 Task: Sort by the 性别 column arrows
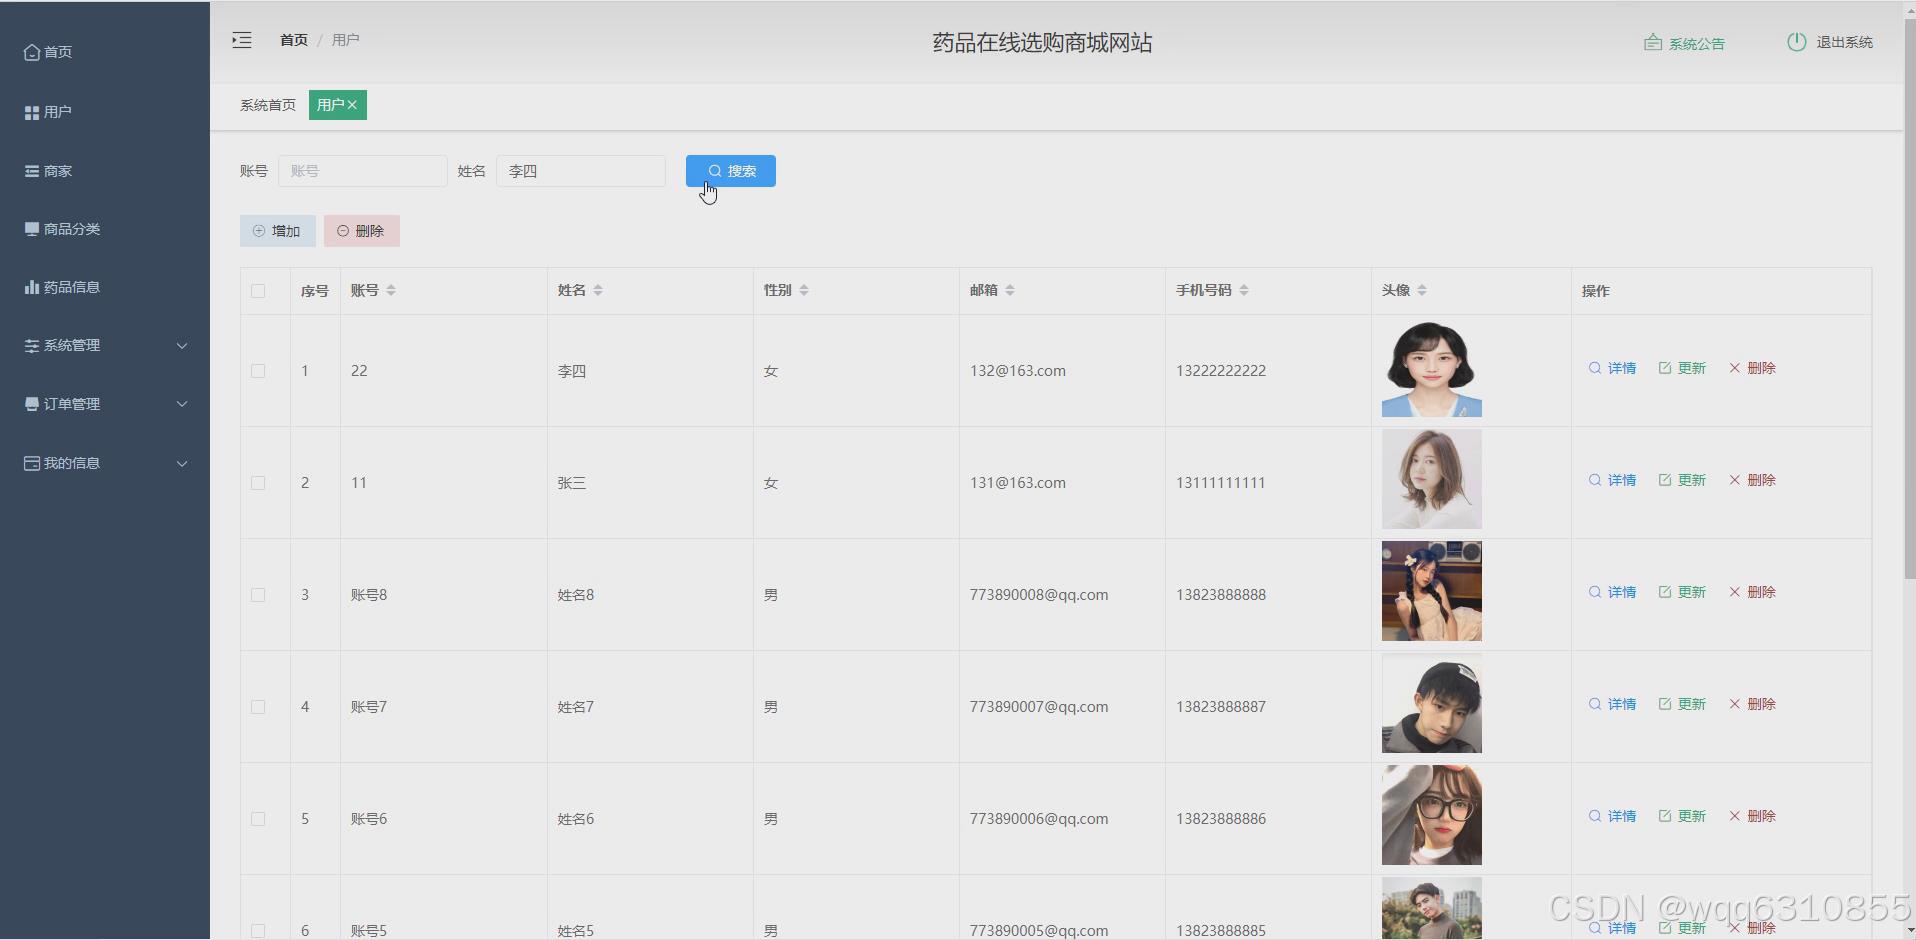click(804, 290)
